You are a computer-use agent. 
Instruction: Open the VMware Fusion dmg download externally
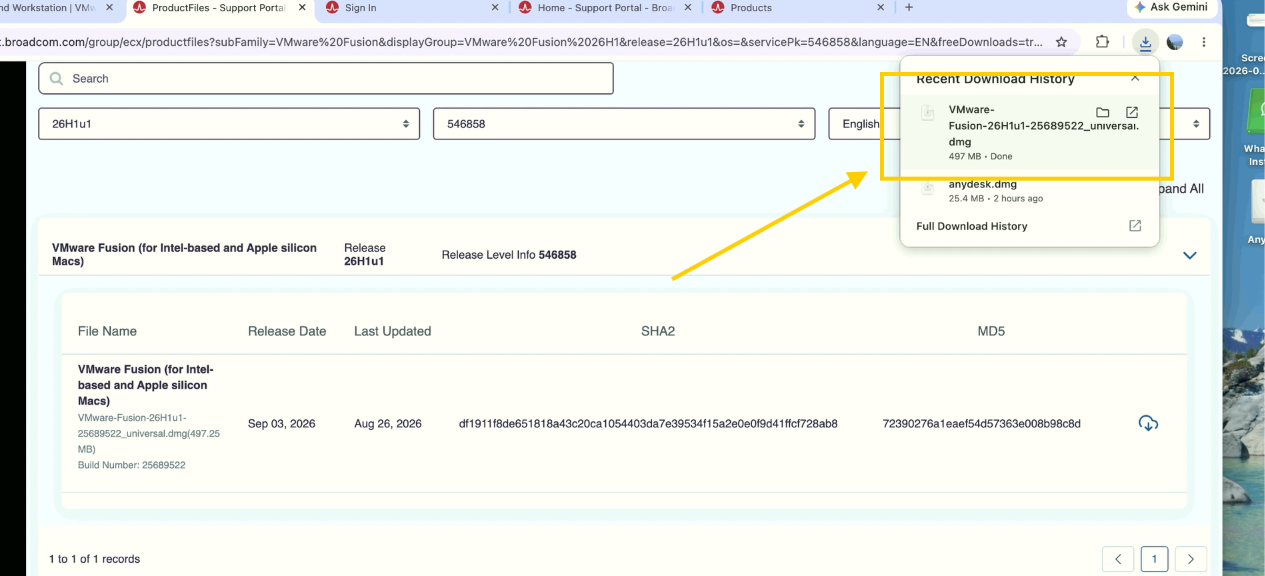coord(1132,112)
